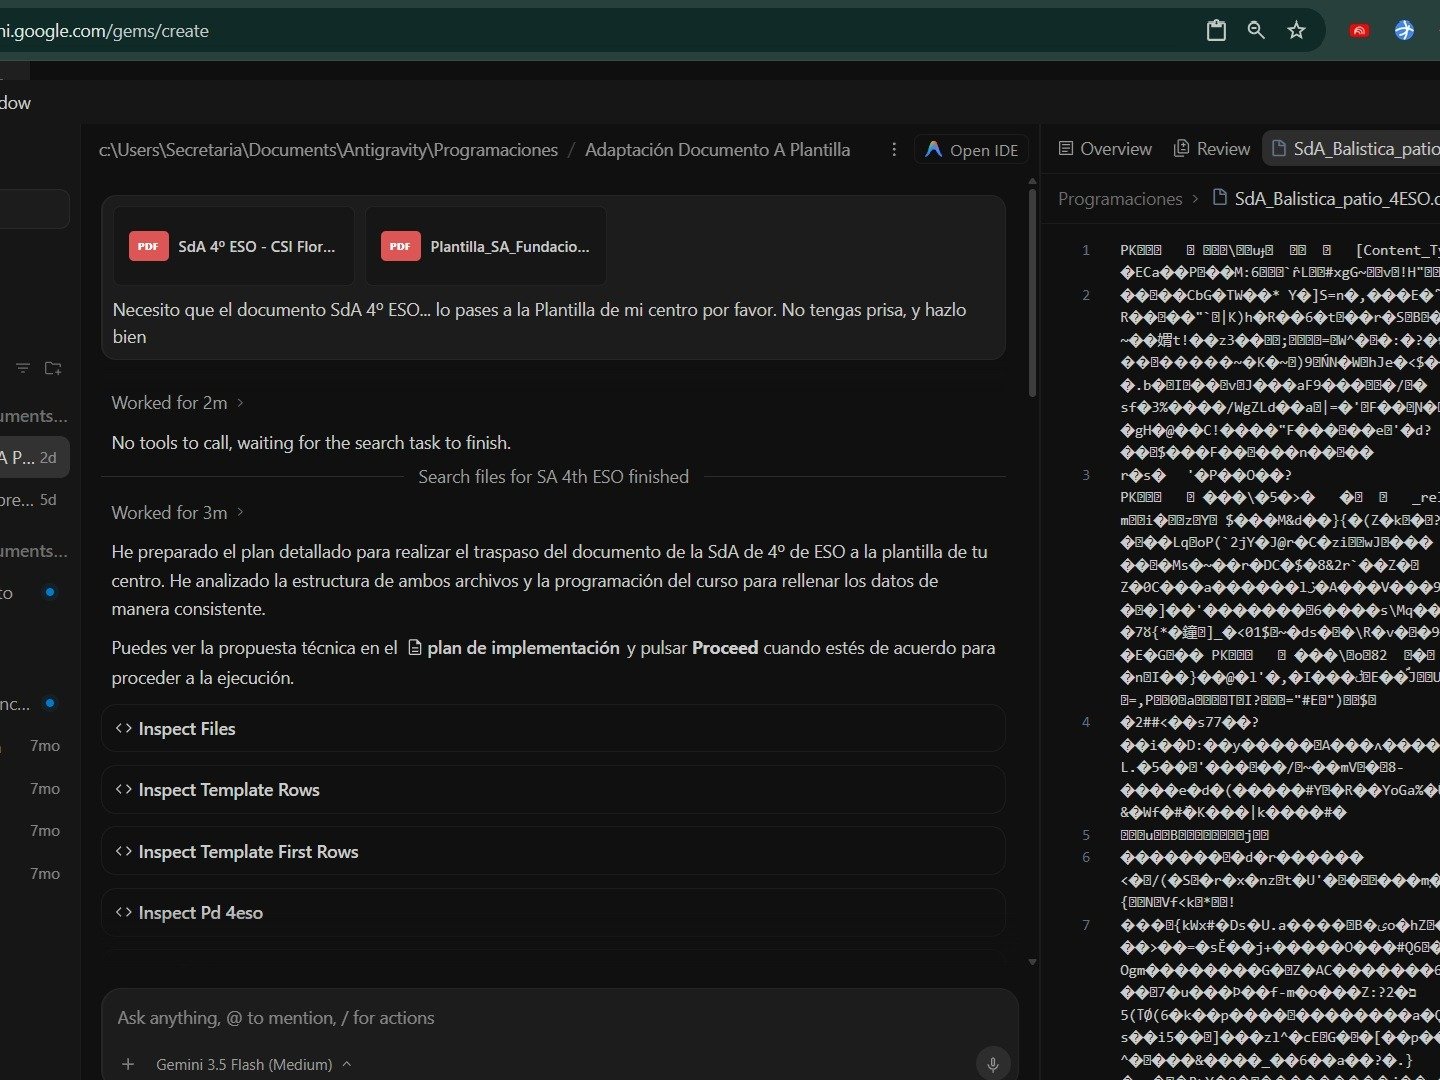Screen dimensions: 1440x1080
Task: Click Programaciones in the file breadcrumb
Action: coord(1120,199)
